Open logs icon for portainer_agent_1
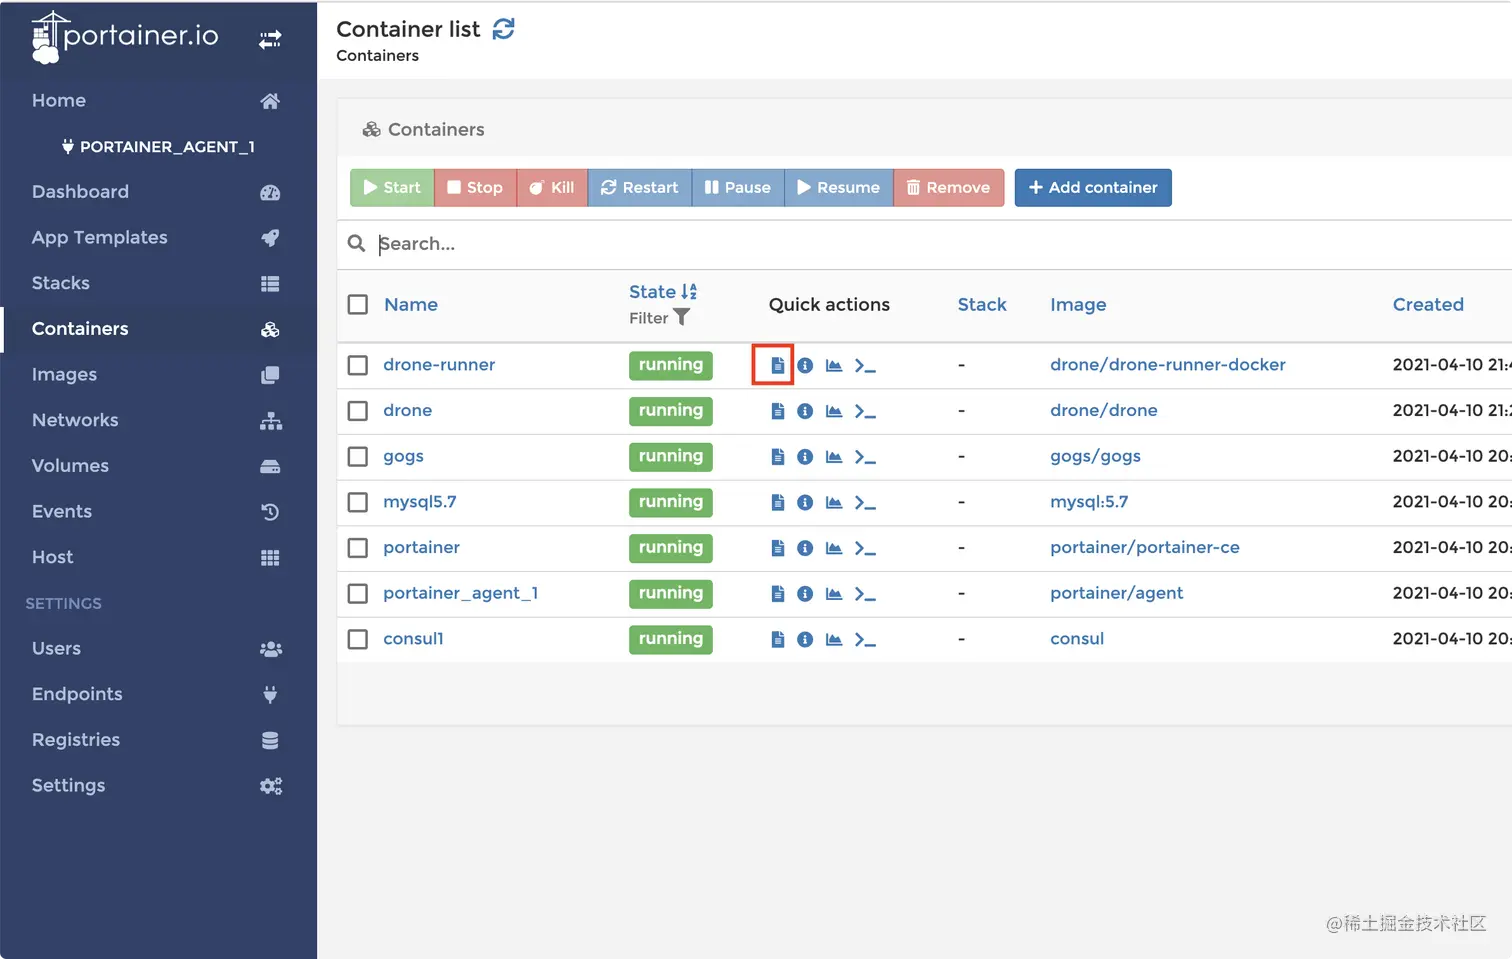This screenshot has height=959, width=1512. click(777, 594)
